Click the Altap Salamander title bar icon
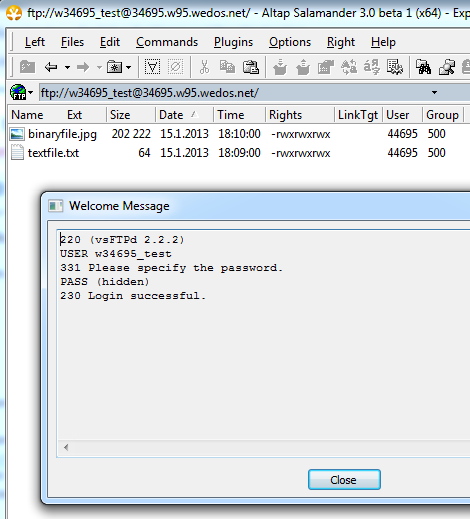Viewport: 470px width, 519px height. tap(14, 13)
